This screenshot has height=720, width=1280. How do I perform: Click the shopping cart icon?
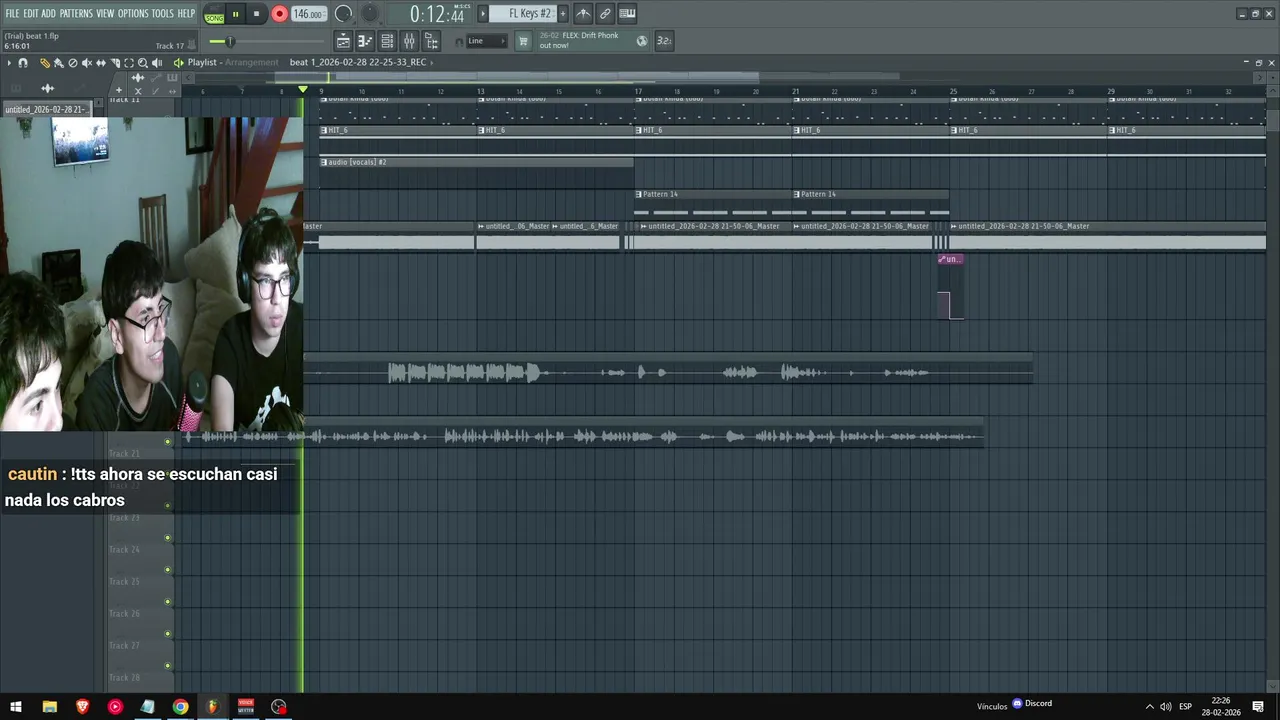point(522,41)
